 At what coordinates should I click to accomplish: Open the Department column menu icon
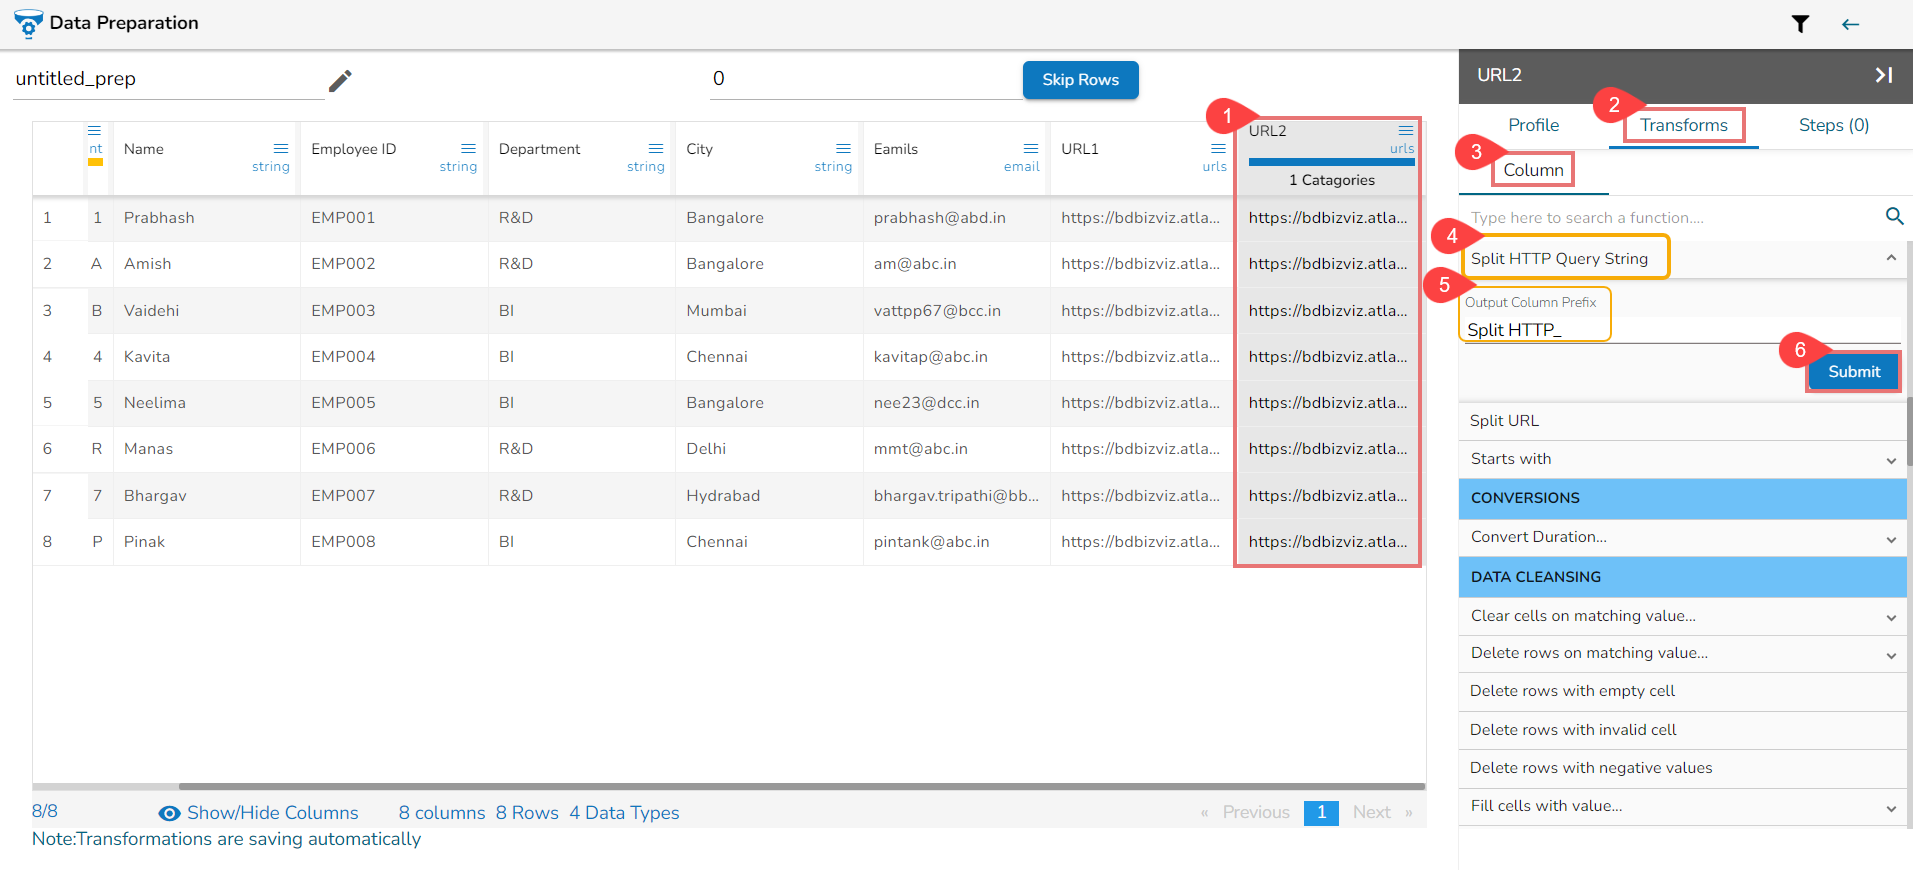[x=656, y=149]
